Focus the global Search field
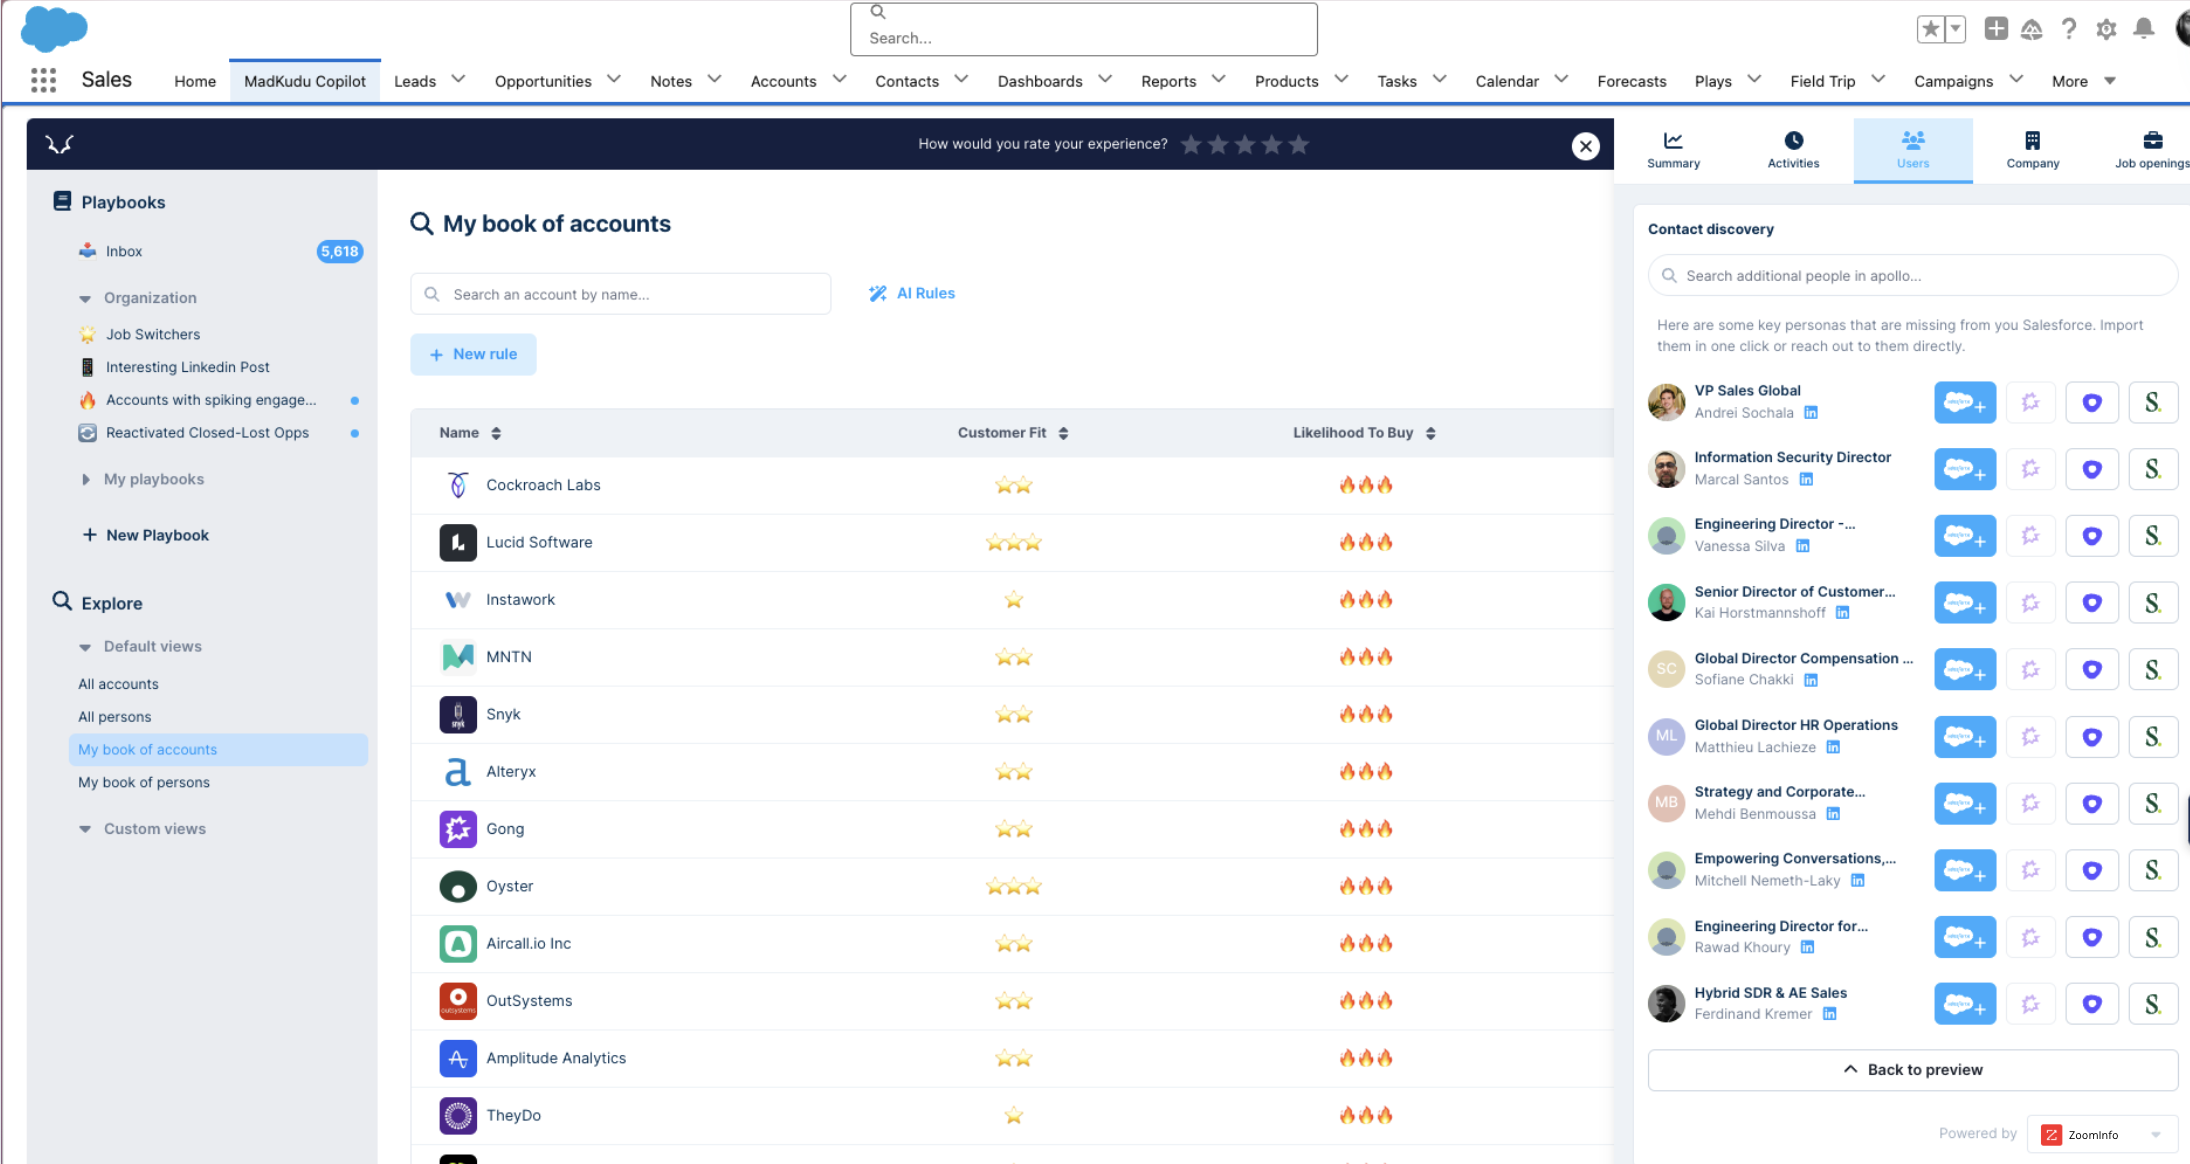This screenshot has width=2190, height=1164. point(1084,29)
